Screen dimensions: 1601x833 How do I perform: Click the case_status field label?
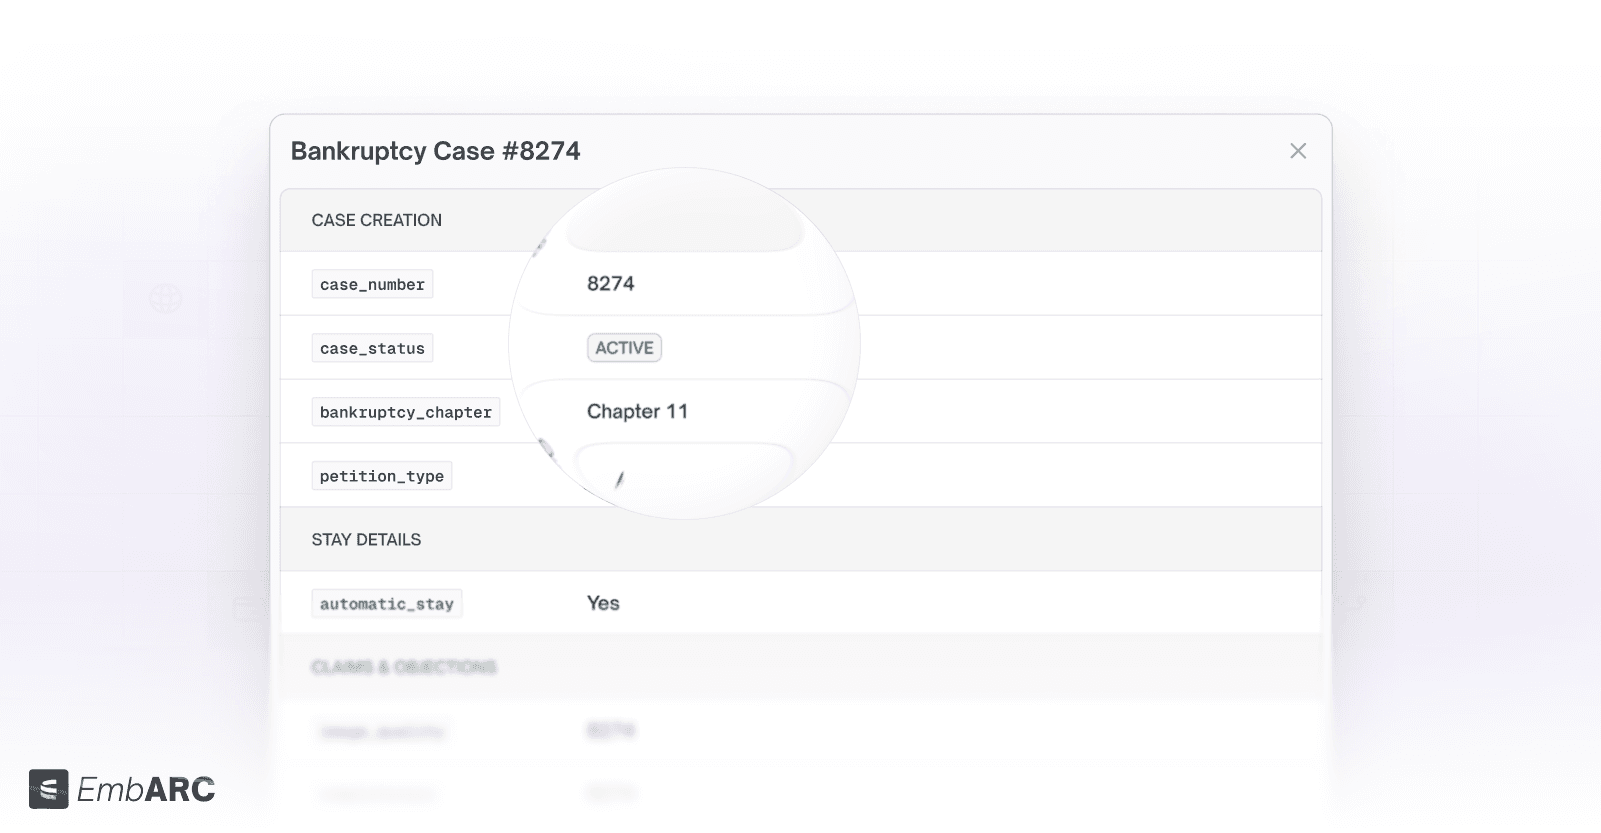click(372, 348)
